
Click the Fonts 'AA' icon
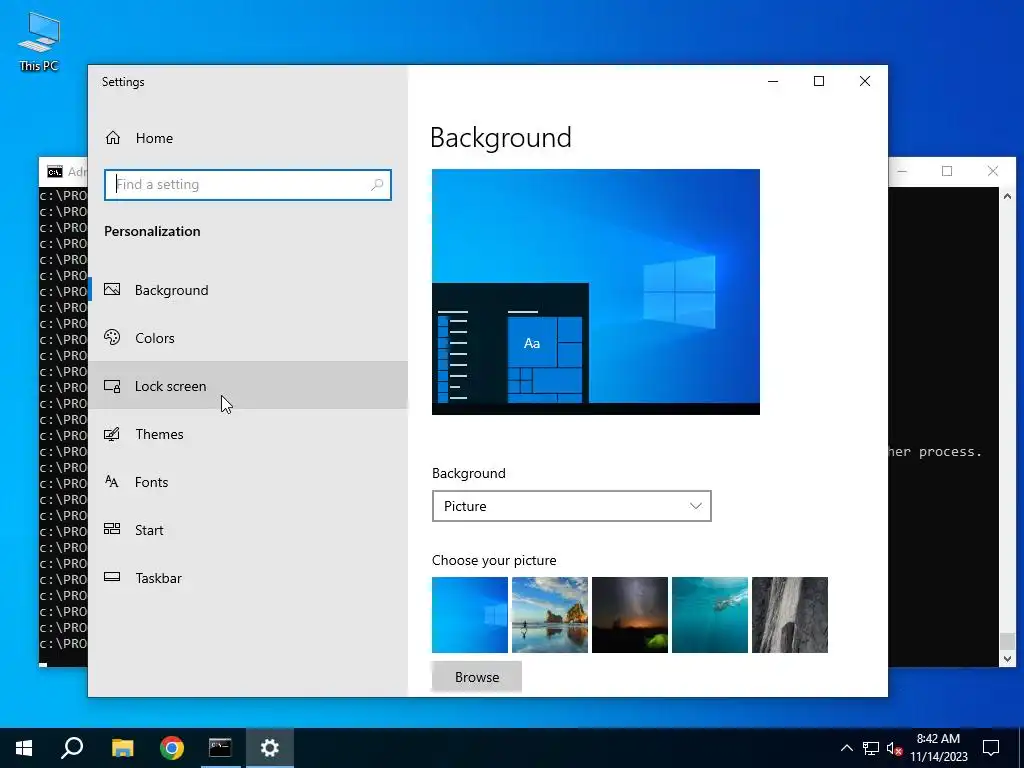click(112, 482)
